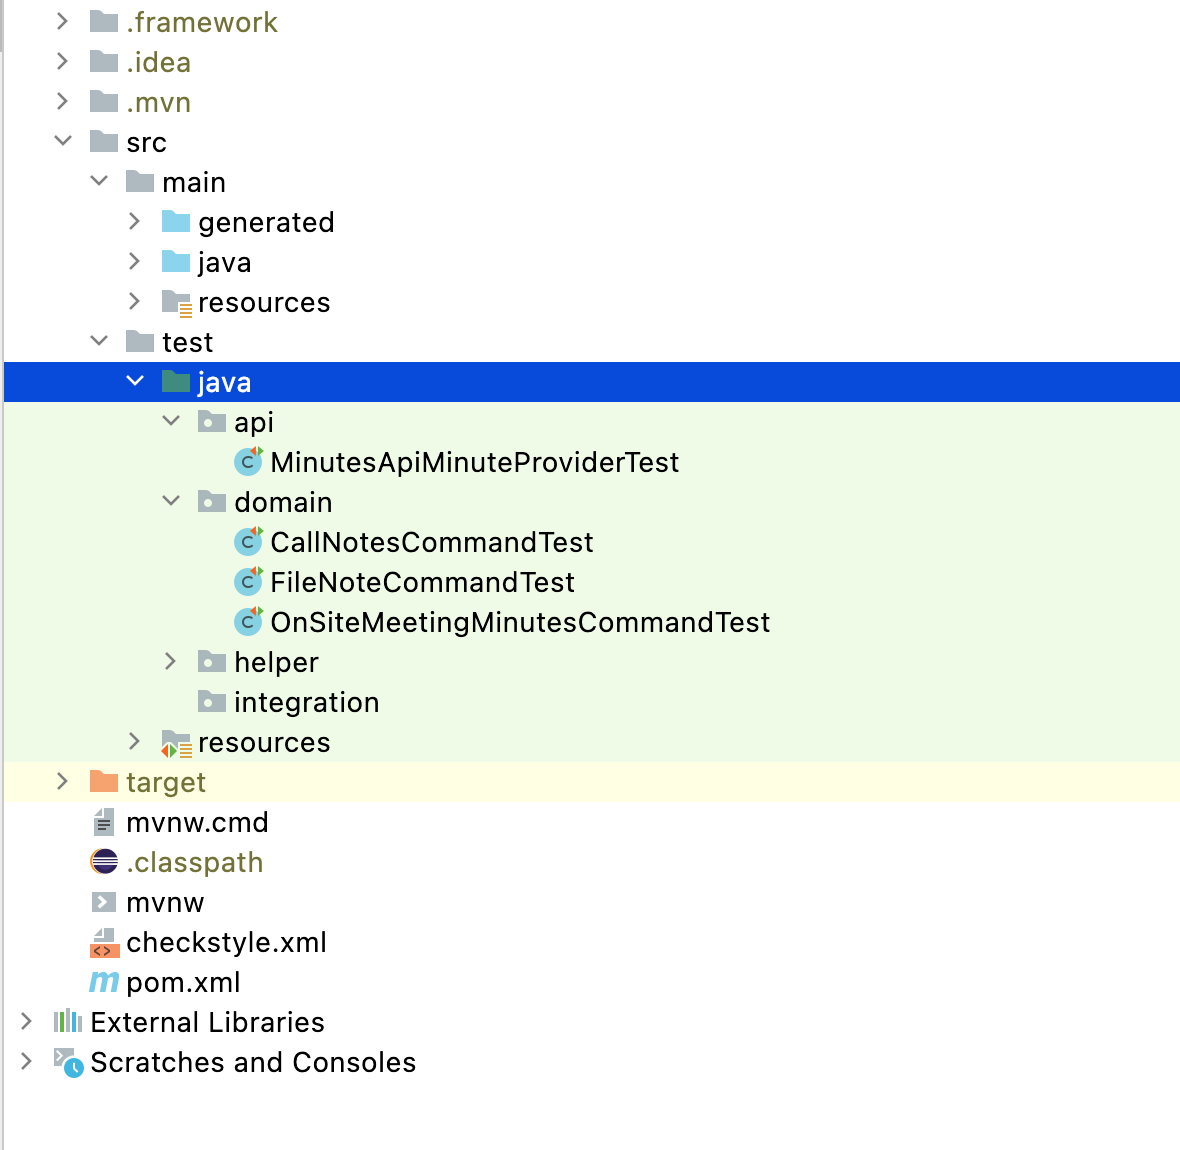
Task: Click the text file icon for mvnw.cmd
Action: click(x=104, y=822)
